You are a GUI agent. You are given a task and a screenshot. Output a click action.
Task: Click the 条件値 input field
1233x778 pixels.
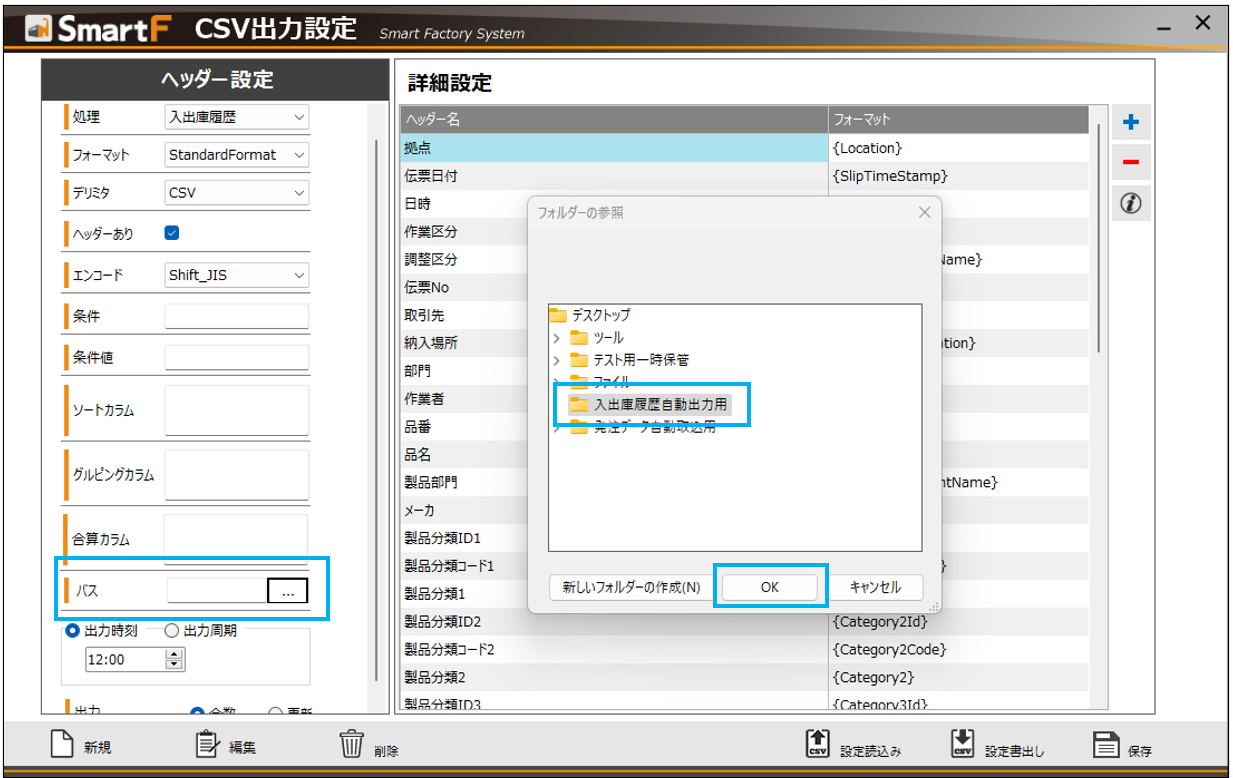tap(236, 357)
